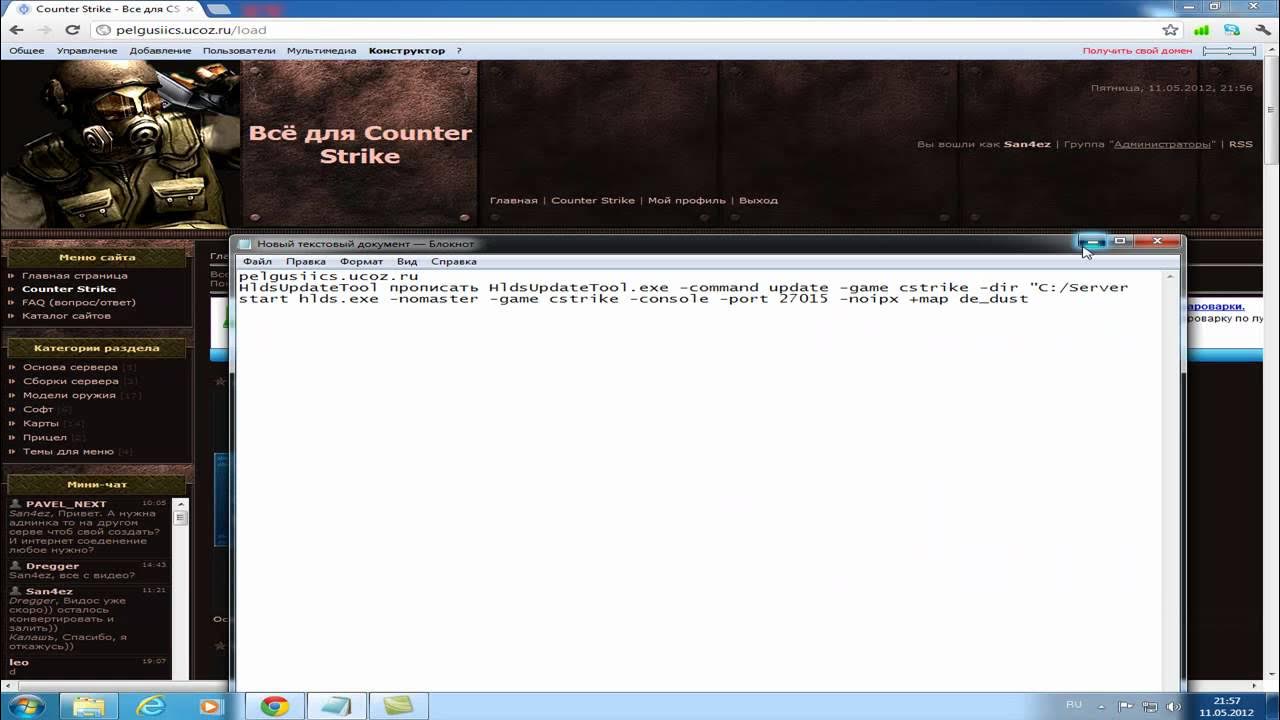Viewport: 1280px width, 720px height.
Task: Open Windows Explorer from the taskbar
Action: 88,706
